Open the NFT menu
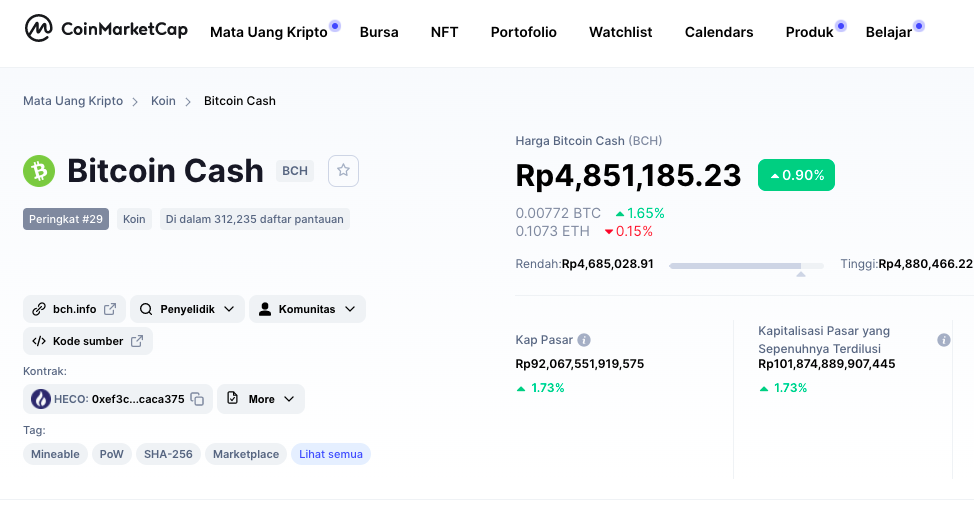974x512 pixels. [x=445, y=32]
